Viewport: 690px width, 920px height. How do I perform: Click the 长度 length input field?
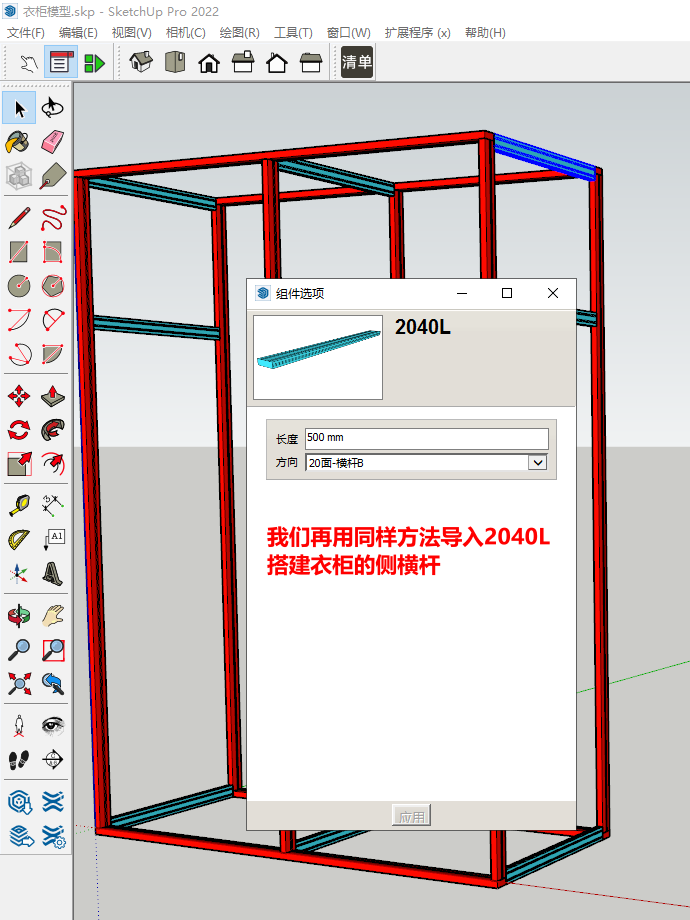pyautogui.click(x=426, y=438)
